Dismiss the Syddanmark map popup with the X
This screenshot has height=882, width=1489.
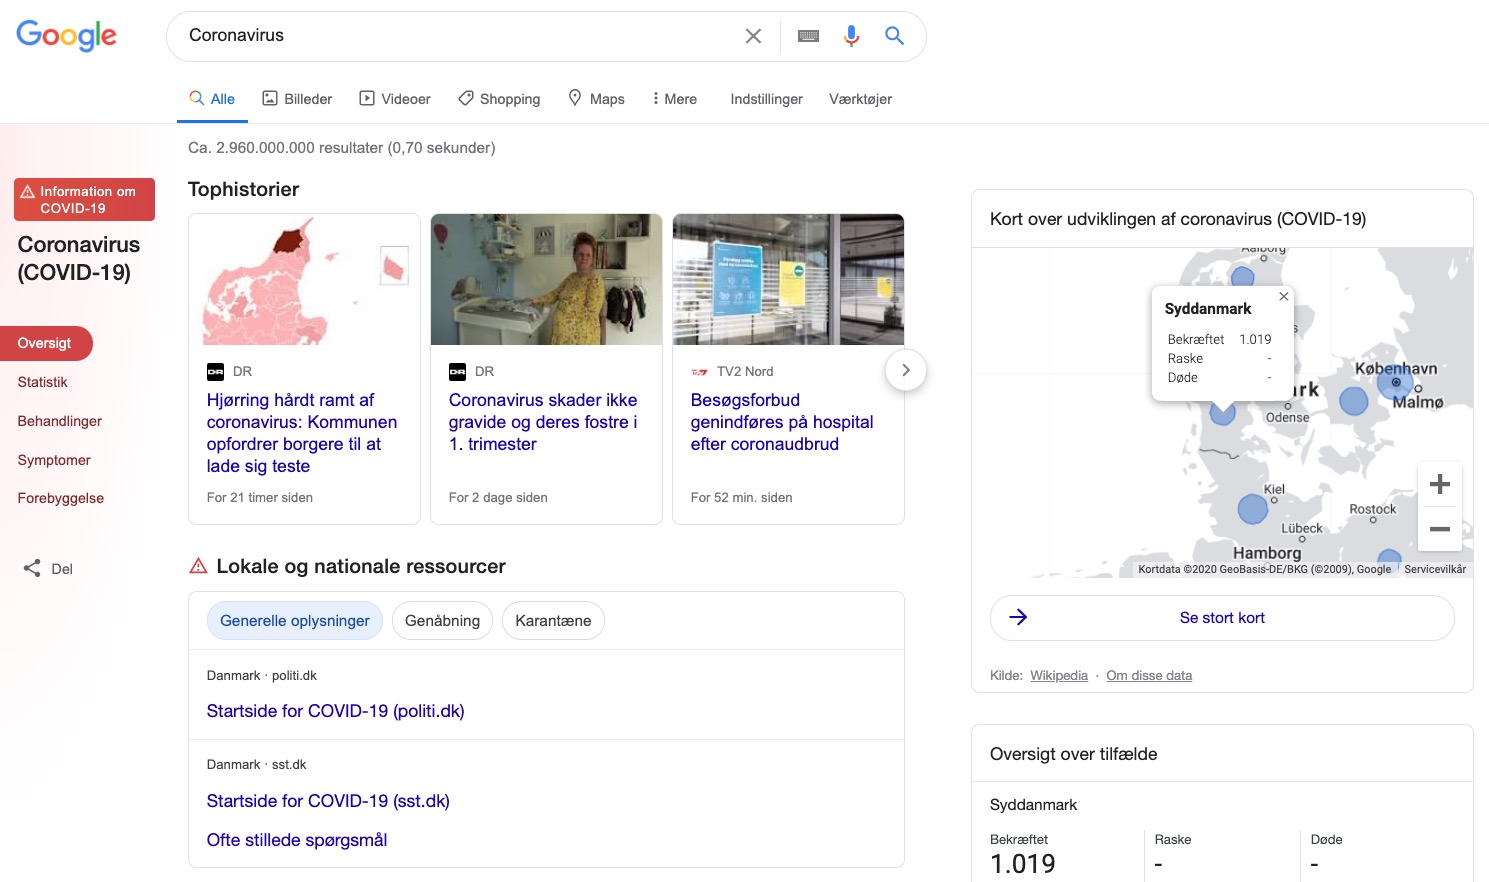click(1283, 297)
